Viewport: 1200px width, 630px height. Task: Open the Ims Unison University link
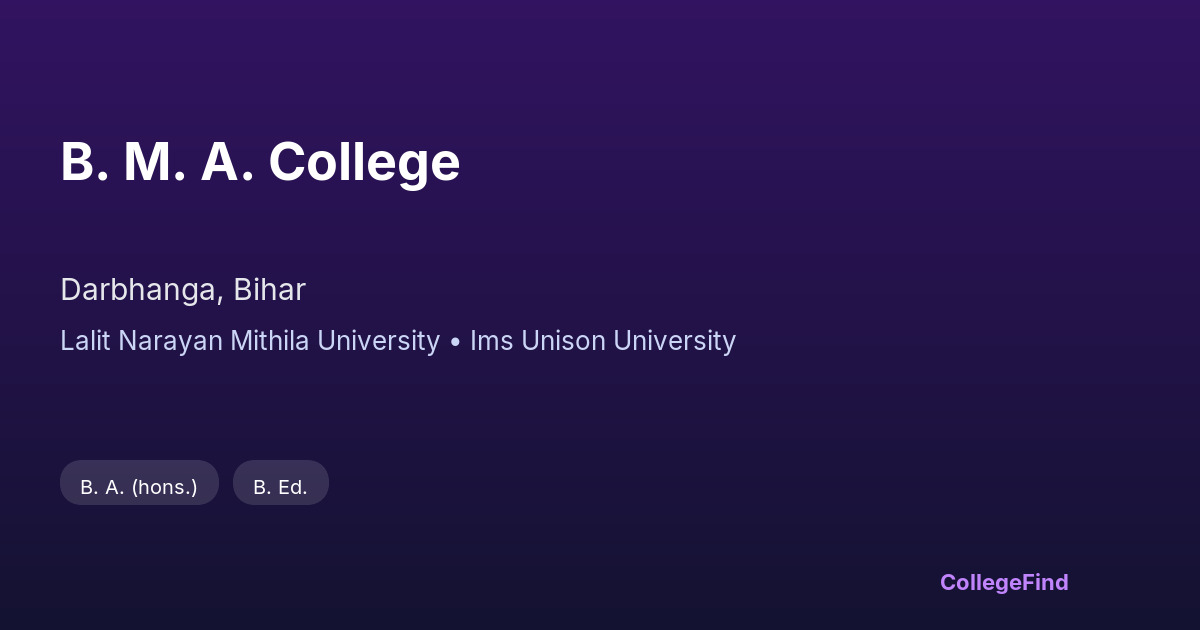pos(603,341)
